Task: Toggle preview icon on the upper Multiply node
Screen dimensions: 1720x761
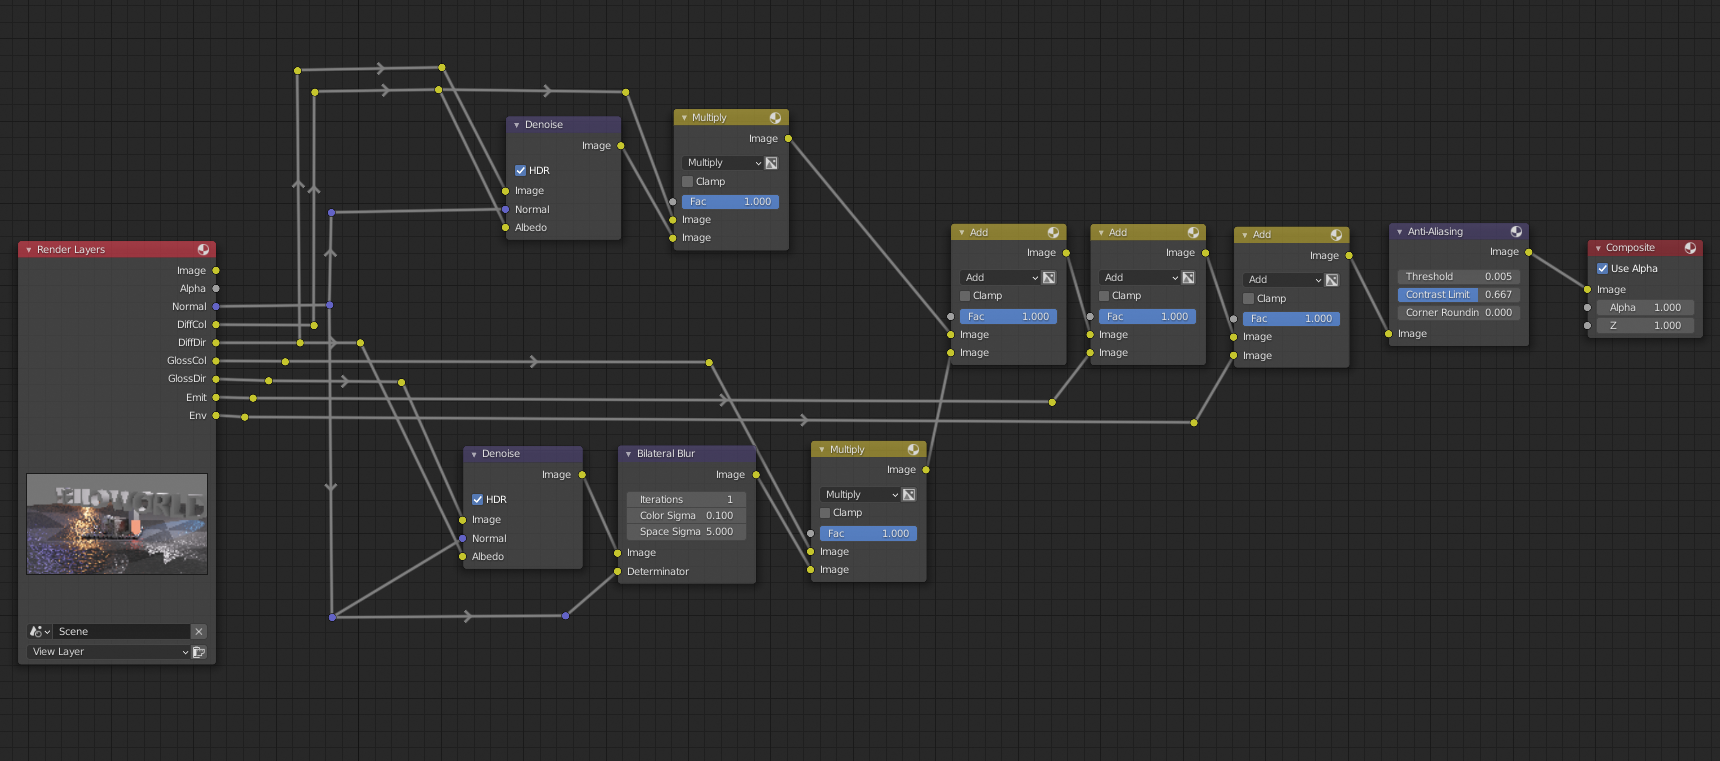Action: click(x=775, y=117)
